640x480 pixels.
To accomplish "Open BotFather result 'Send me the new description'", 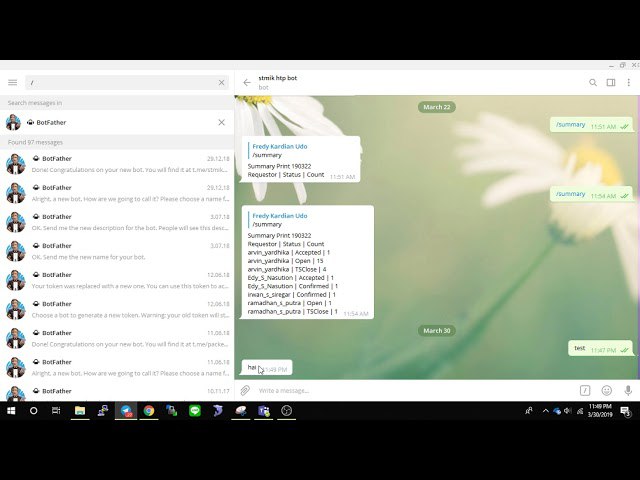I will click(117, 222).
